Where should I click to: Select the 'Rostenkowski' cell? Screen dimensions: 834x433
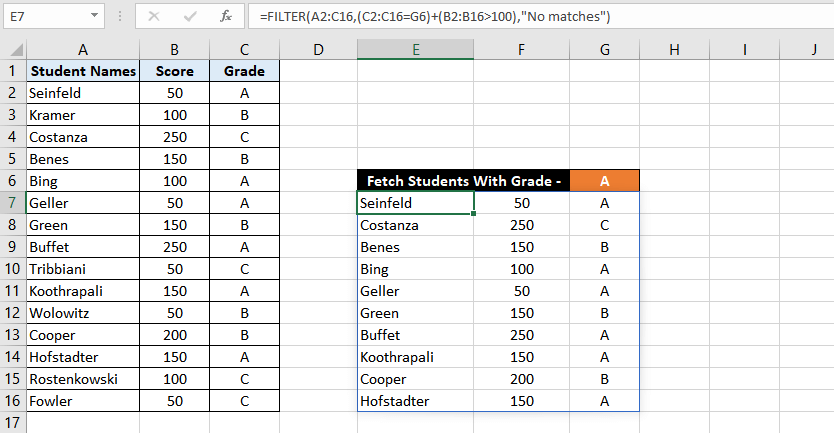(x=83, y=379)
